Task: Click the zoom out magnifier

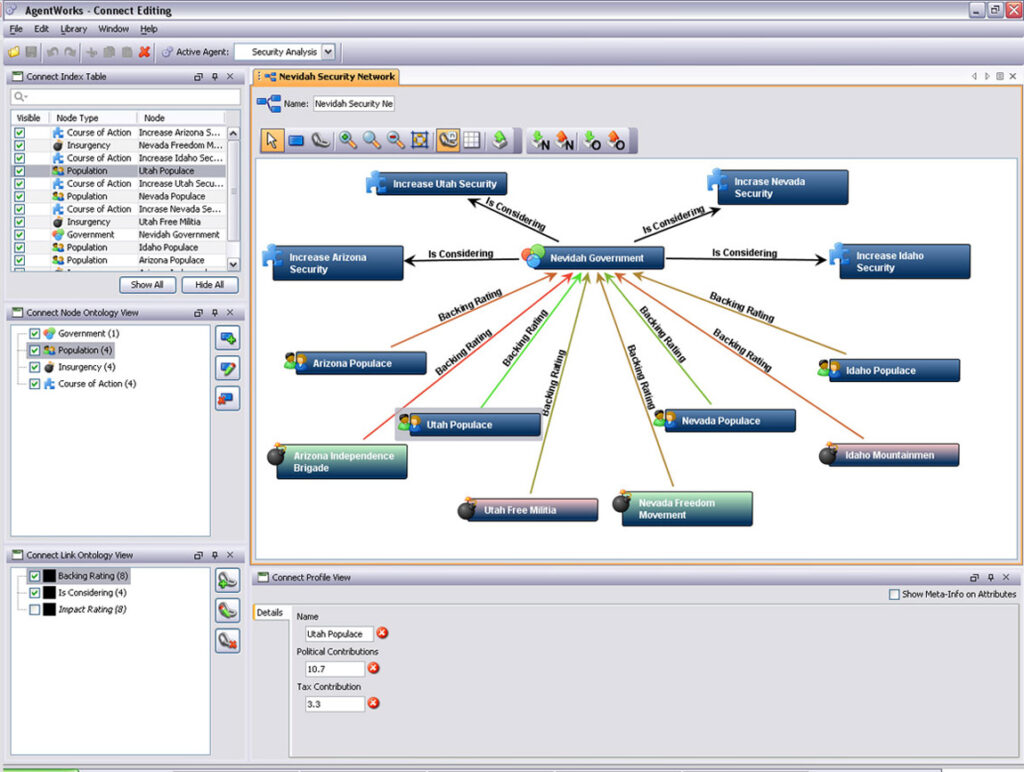Action: (x=395, y=140)
